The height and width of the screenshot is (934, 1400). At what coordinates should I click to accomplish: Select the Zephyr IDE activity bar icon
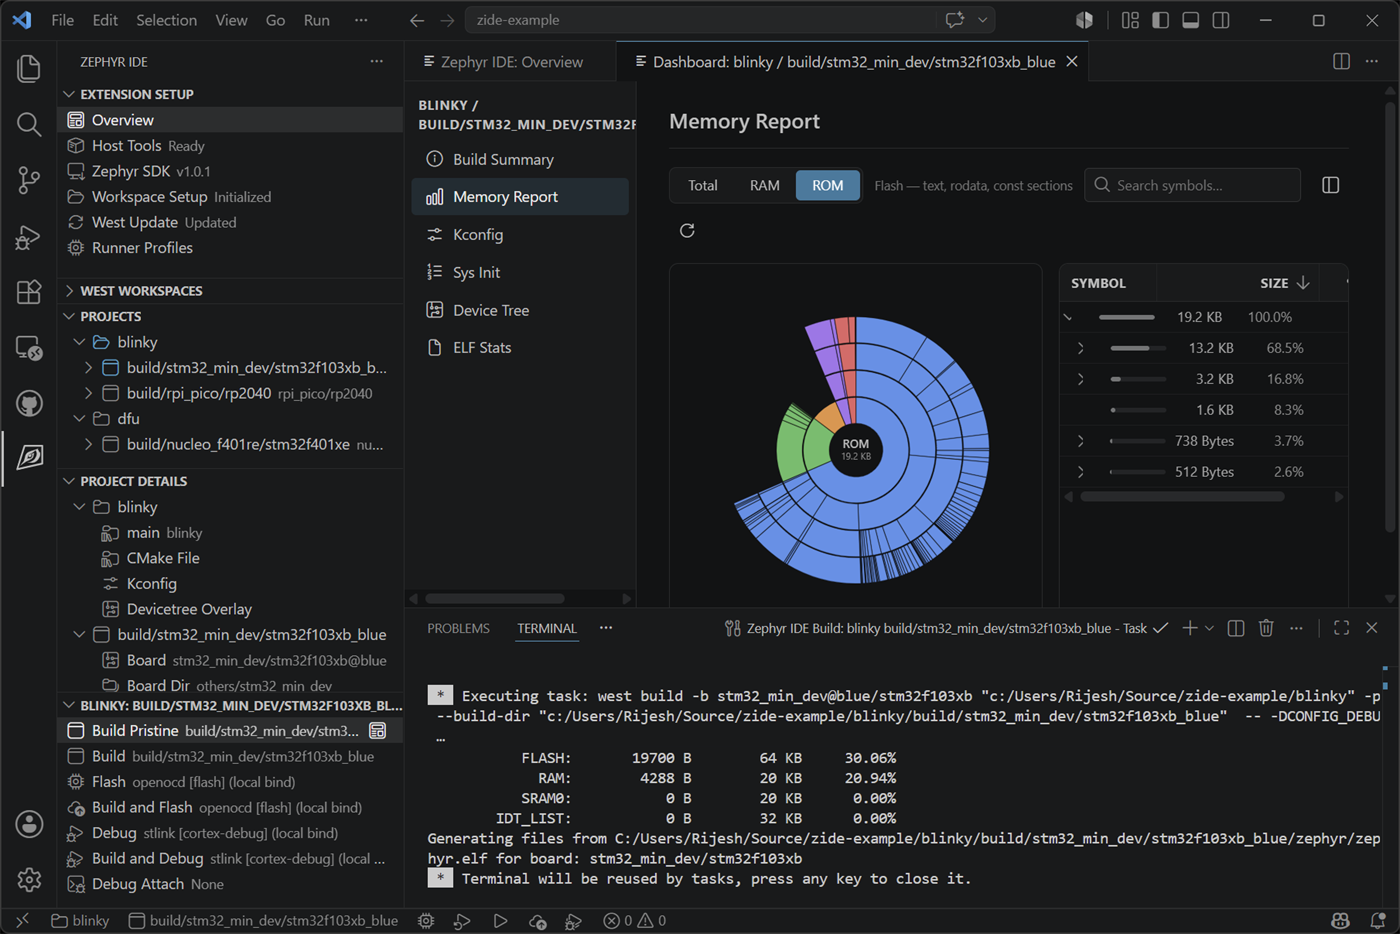coord(29,458)
